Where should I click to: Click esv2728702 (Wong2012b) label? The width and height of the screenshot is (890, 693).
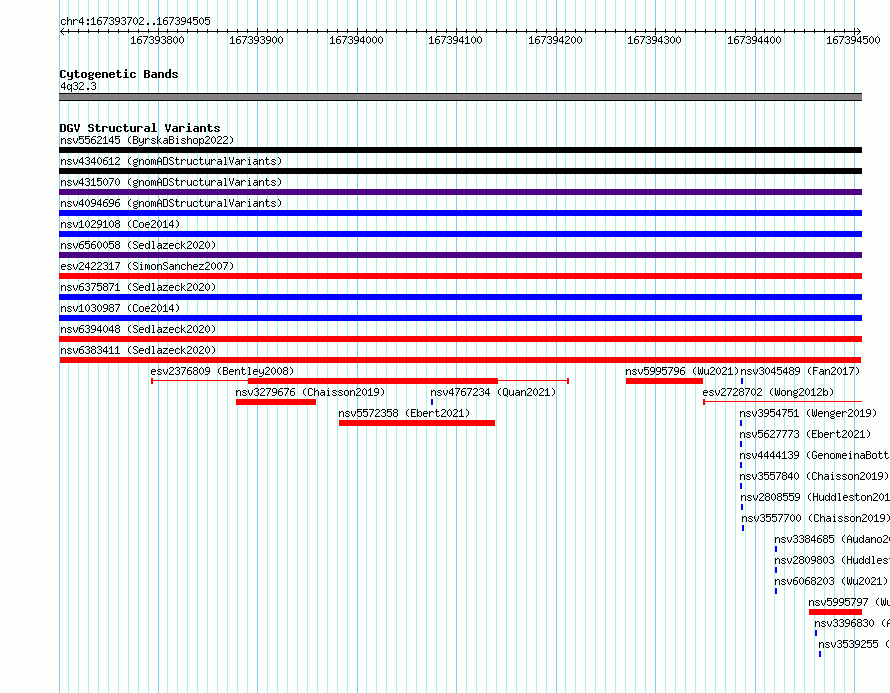768,392
